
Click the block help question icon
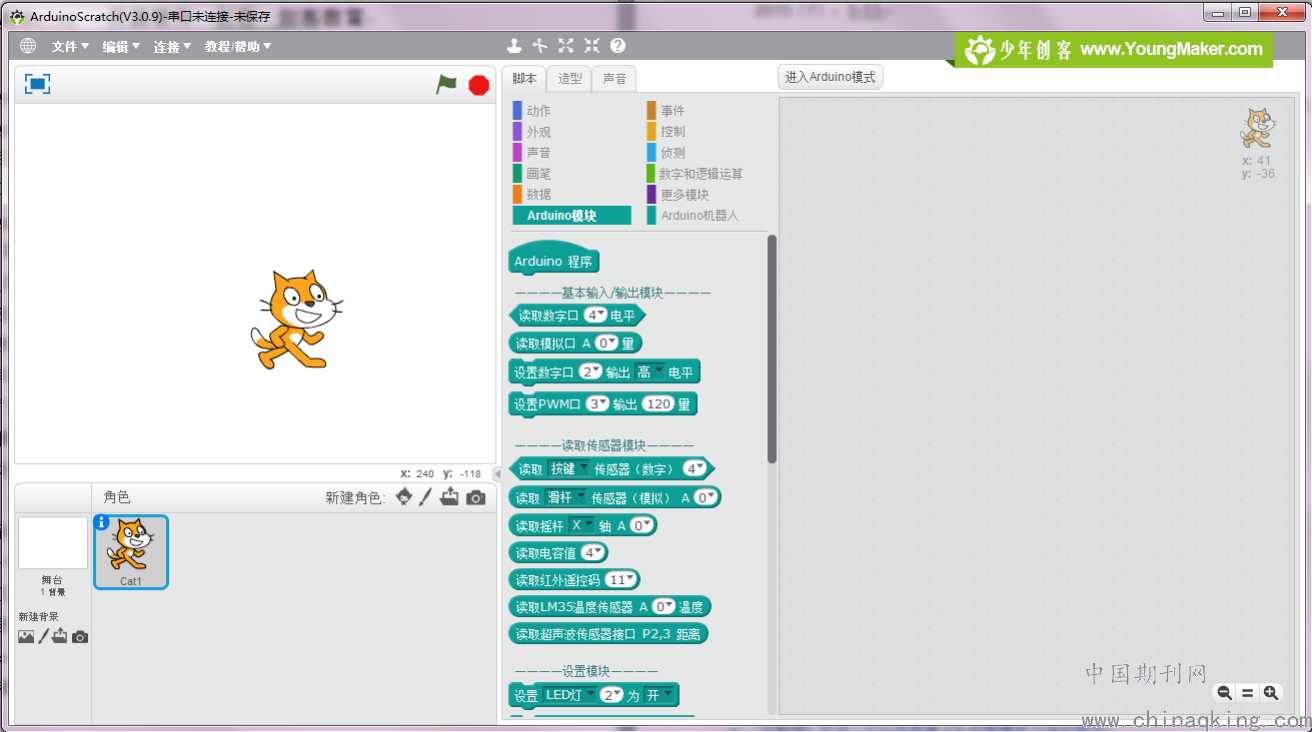tap(618, 45)
